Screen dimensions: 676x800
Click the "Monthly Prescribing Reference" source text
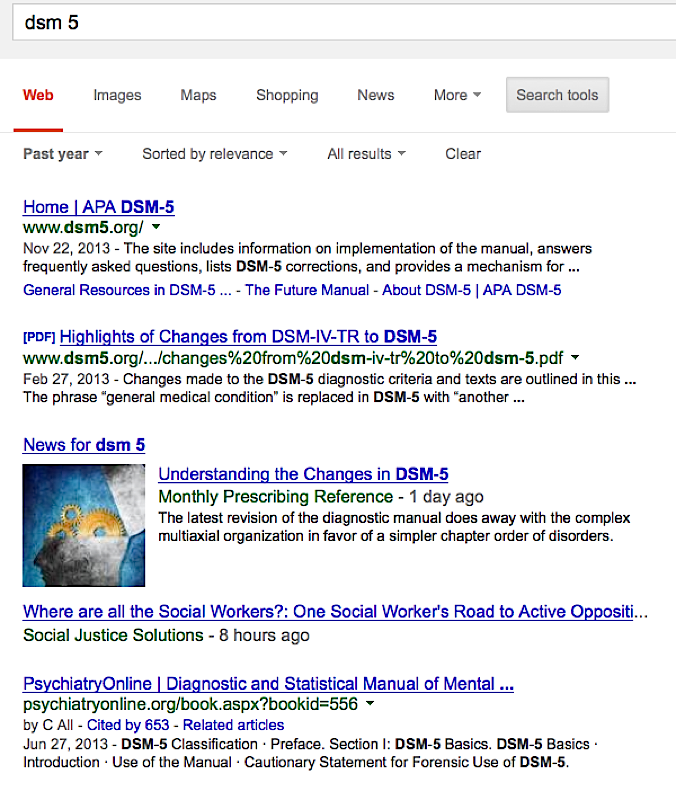276,496
